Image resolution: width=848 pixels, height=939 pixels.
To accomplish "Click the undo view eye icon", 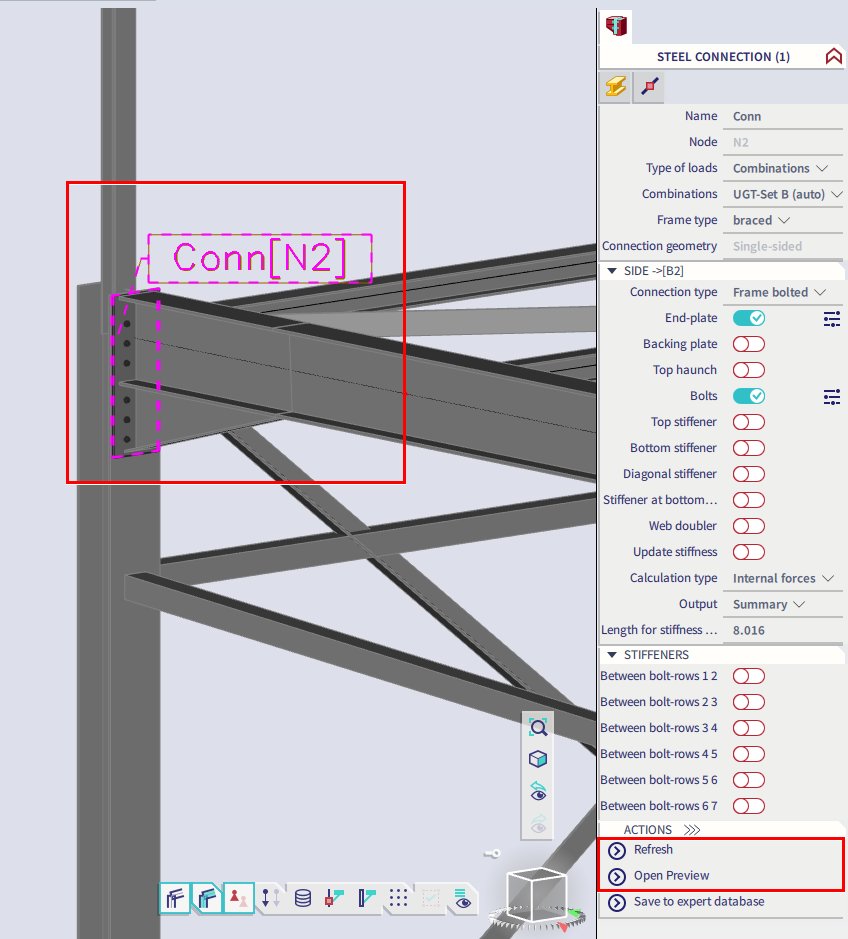I will tap(538, 791).
